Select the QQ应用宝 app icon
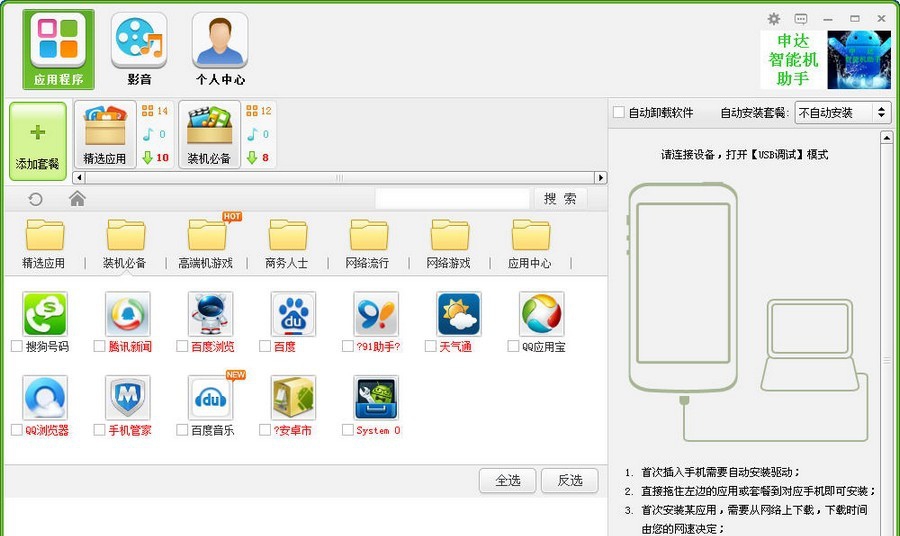 pos(541,314)
